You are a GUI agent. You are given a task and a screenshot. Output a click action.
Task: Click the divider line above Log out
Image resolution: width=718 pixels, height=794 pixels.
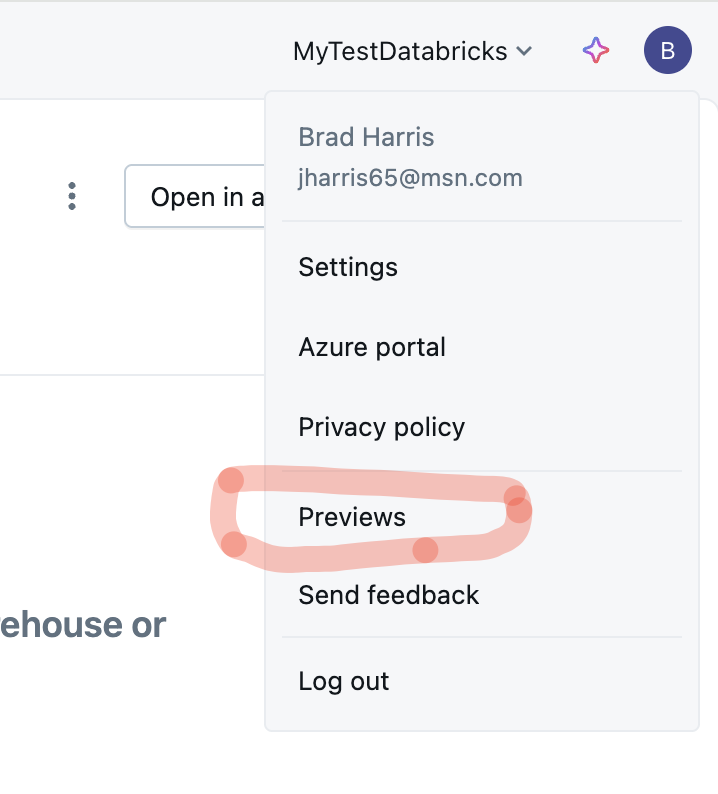click(482, 637)
